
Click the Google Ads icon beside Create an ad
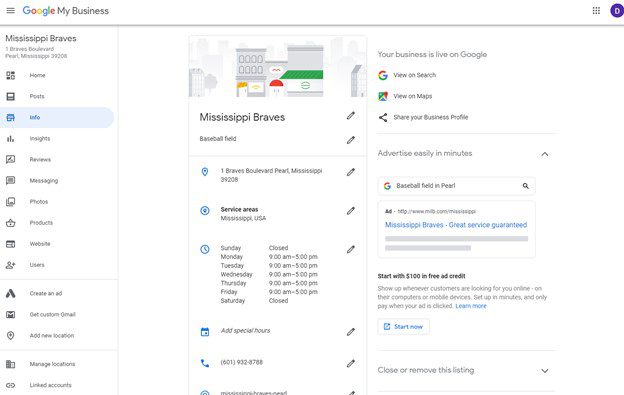click(11, 294)
